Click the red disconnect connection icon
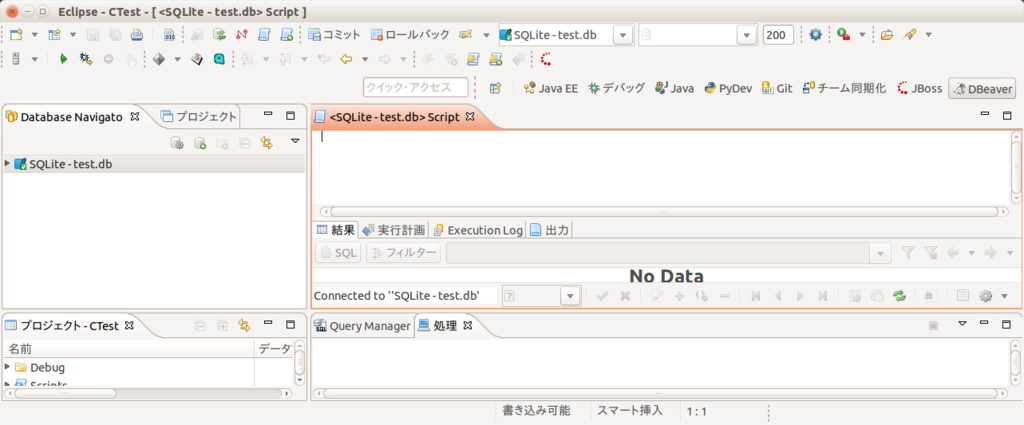 pyautogui.click(x=242, y=35)
